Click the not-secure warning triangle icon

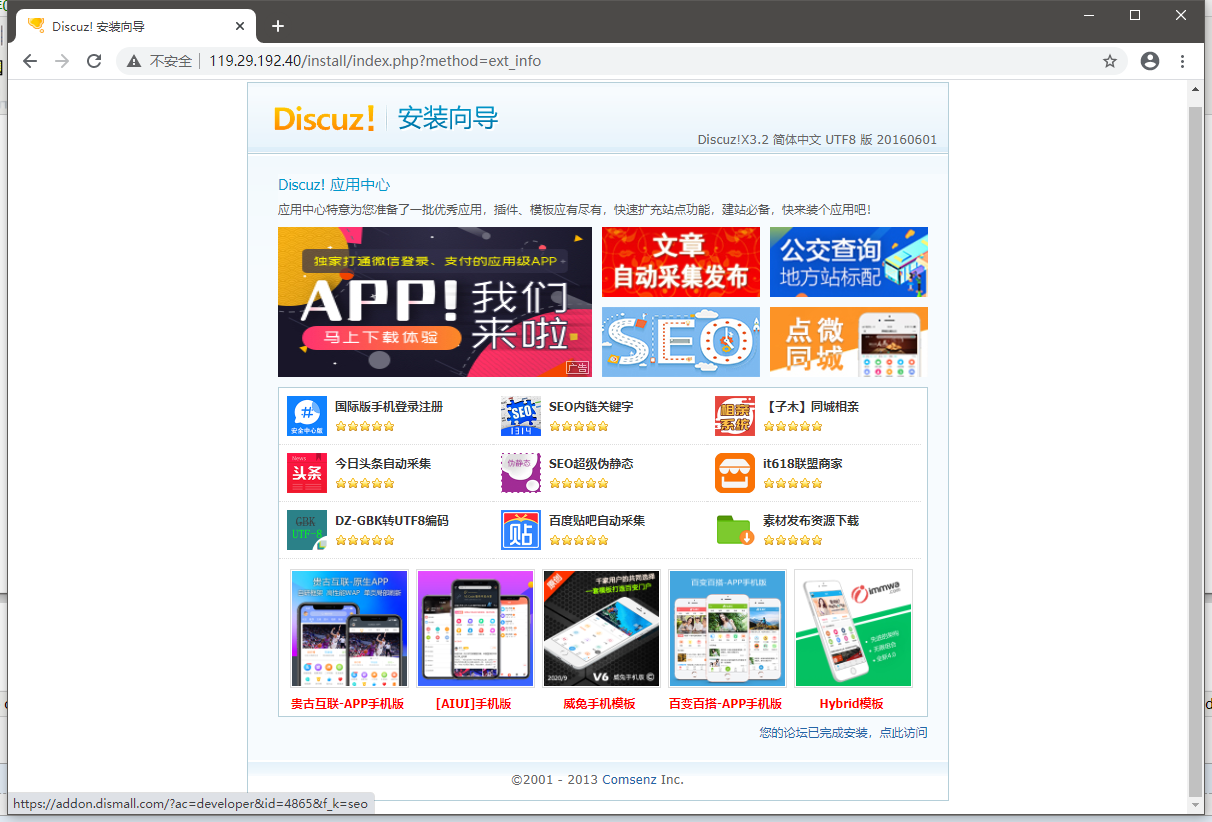coord(134,61)
